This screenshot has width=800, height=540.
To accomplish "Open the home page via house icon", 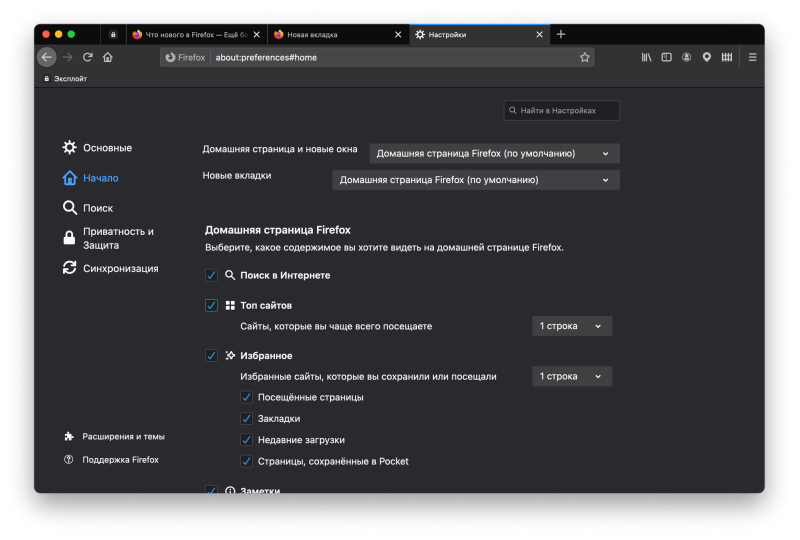I will click(108, 57).
